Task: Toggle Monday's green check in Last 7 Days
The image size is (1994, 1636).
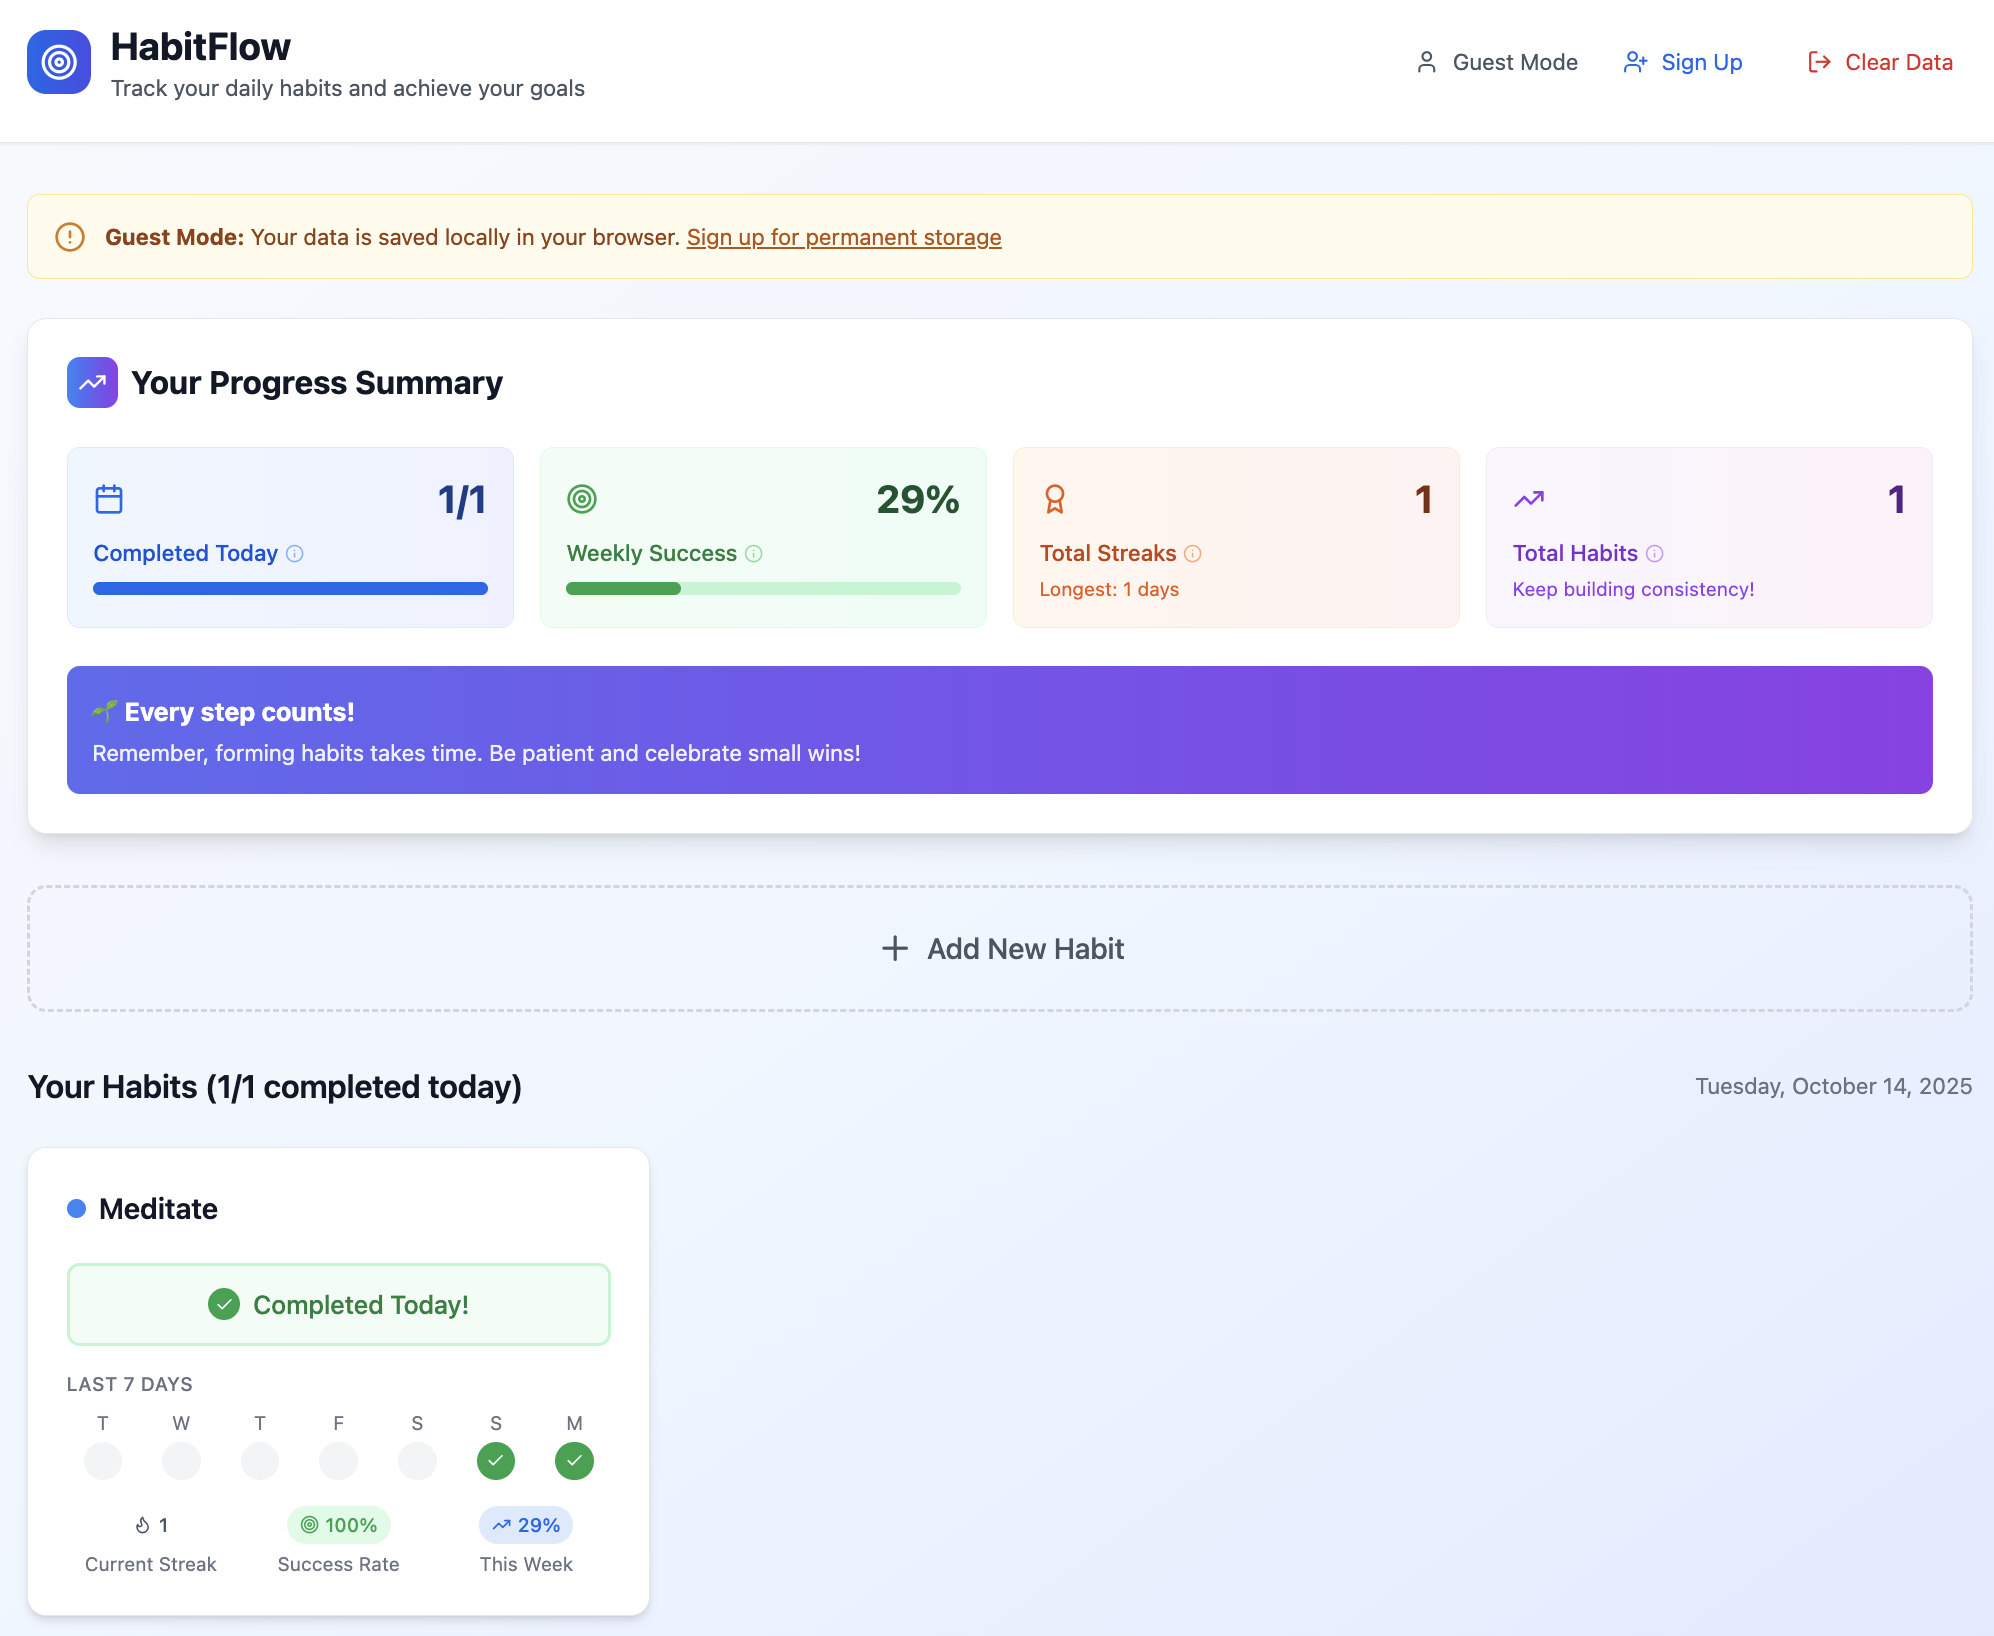Action: click(x=574, y=1461)
